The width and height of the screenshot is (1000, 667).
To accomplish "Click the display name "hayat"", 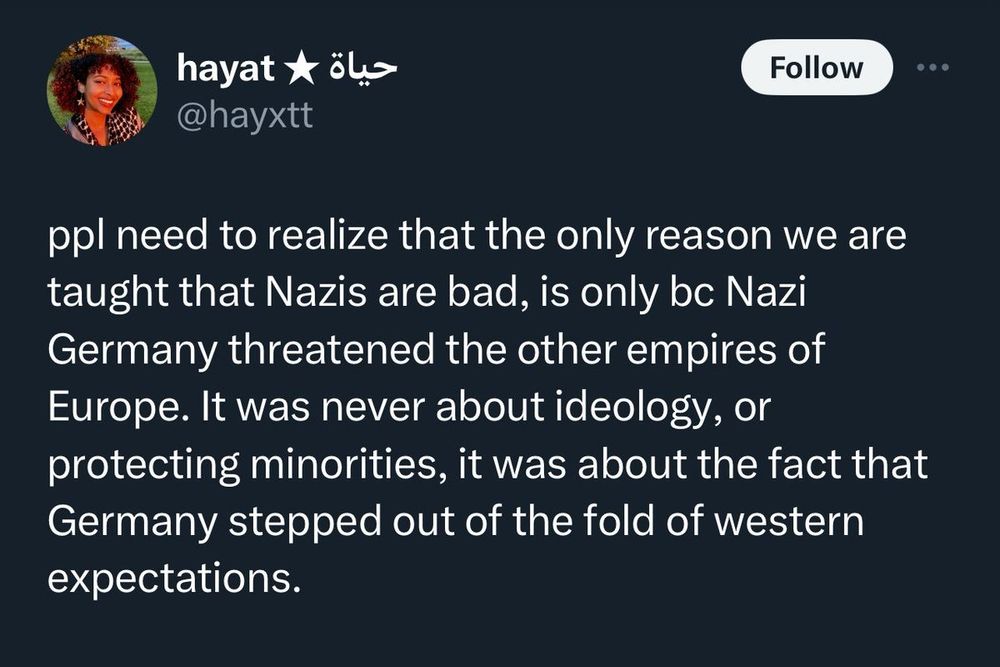I will pyautogui.click(x=226, y=68).
